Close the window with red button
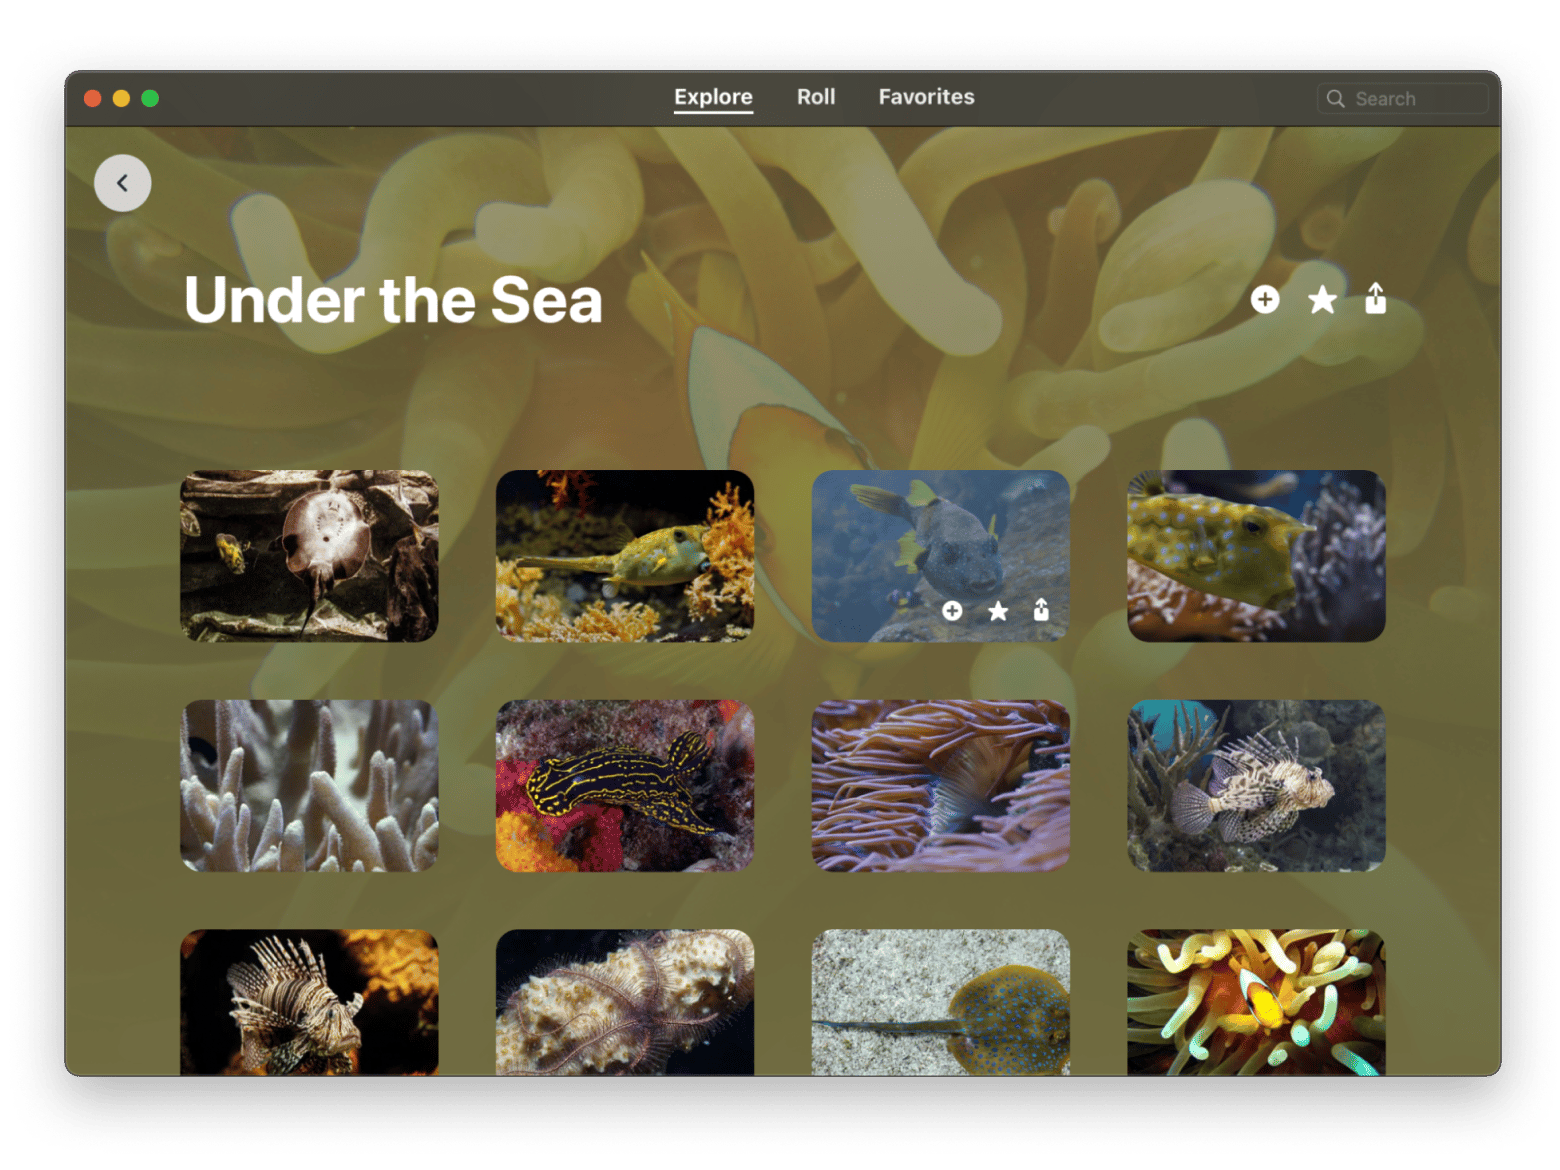Image resolution: width=1560 pixels, height=1170 pixels. 93,98
